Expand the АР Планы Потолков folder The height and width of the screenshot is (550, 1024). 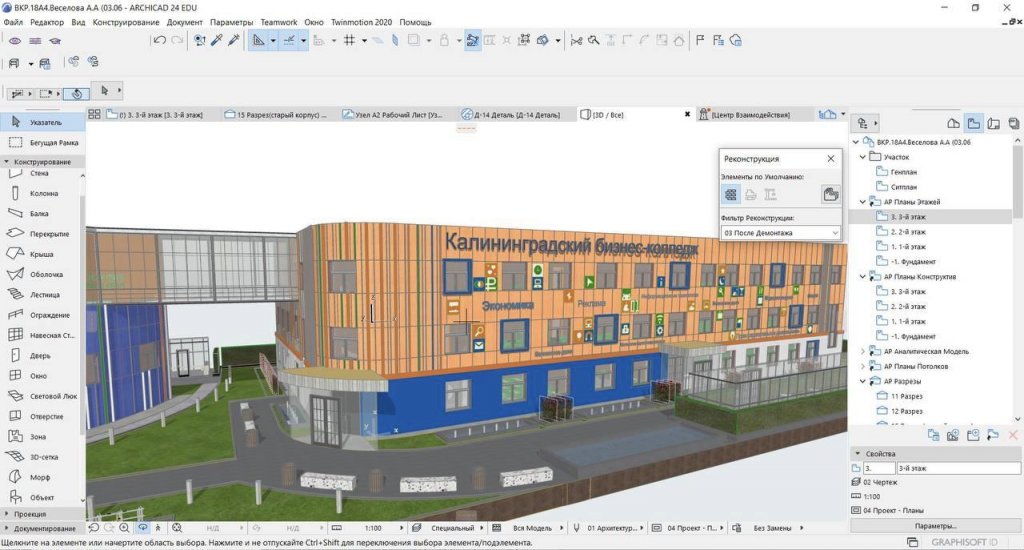[x=863, y=366]
